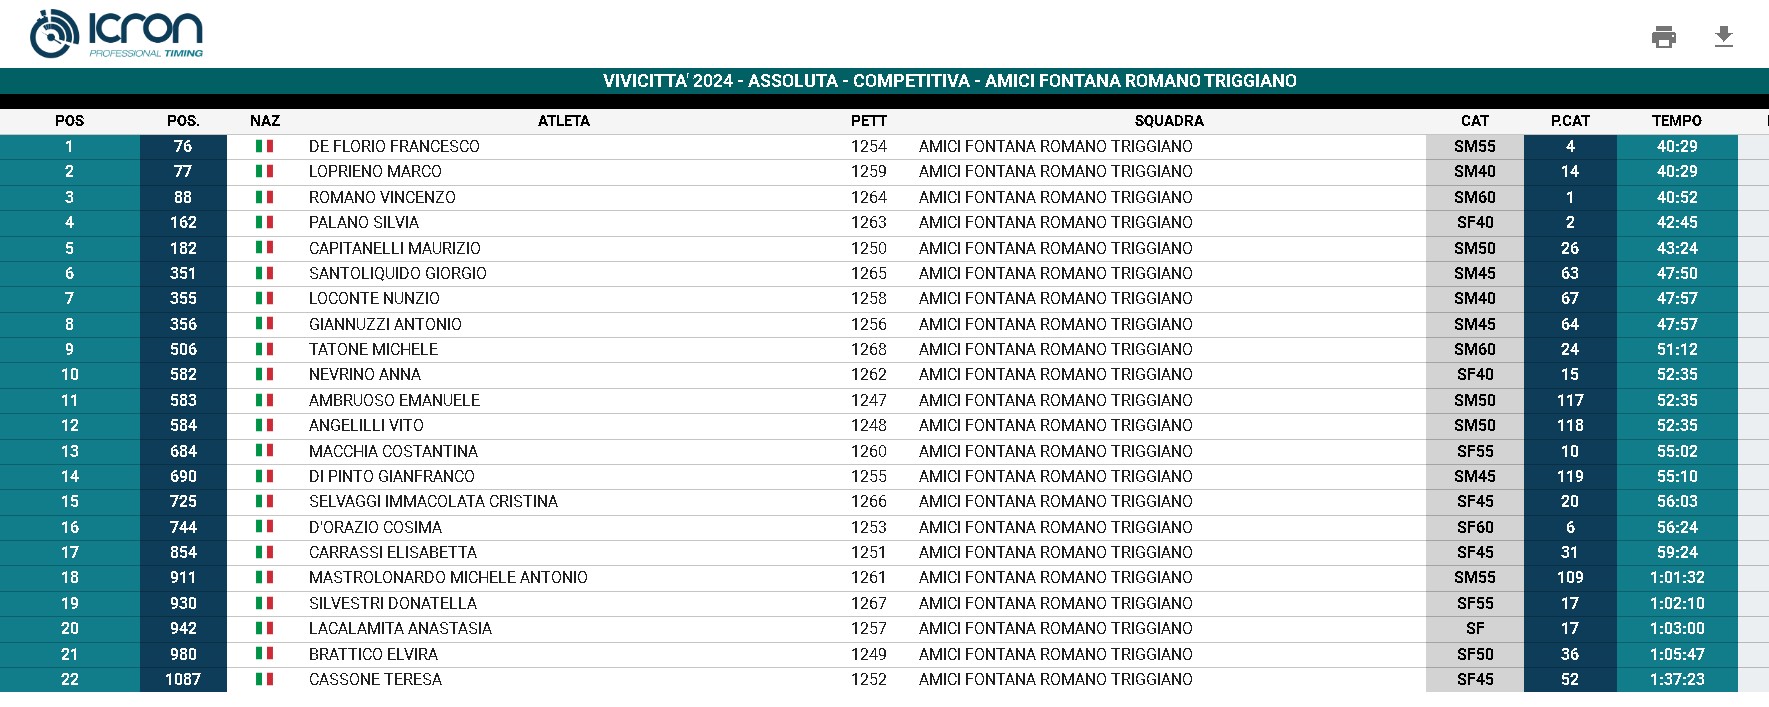Sort by the POS. column header
This screenshot has height=707, width=1769.
coord(183,121)
